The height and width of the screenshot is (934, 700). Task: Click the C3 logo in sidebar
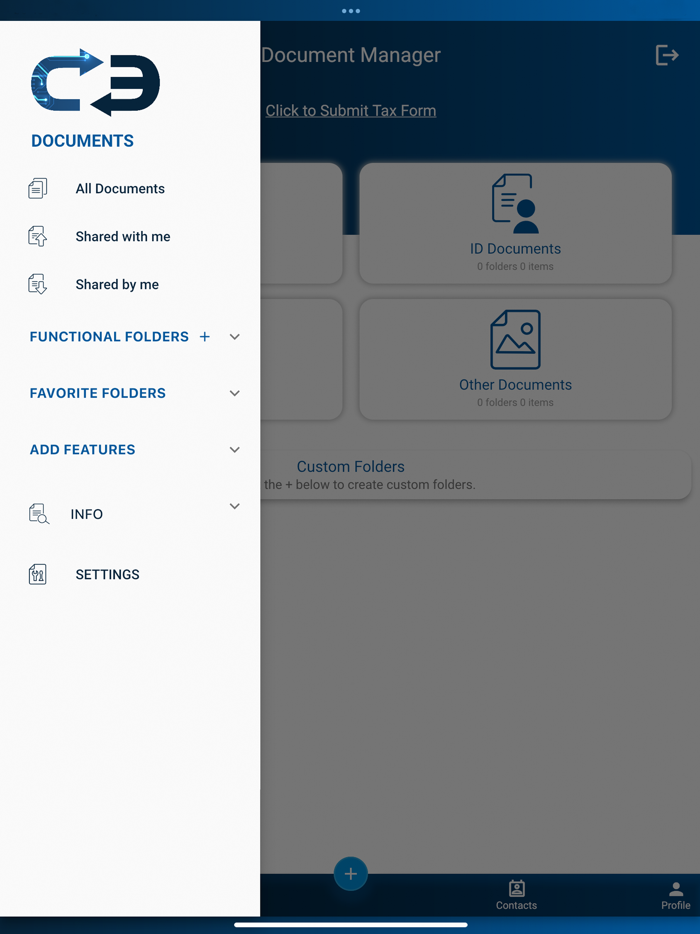95,82
